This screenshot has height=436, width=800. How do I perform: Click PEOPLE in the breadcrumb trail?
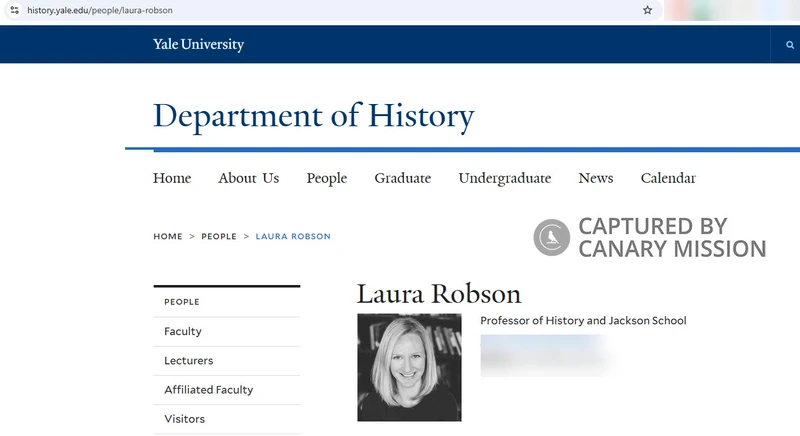tap(219, 236)
